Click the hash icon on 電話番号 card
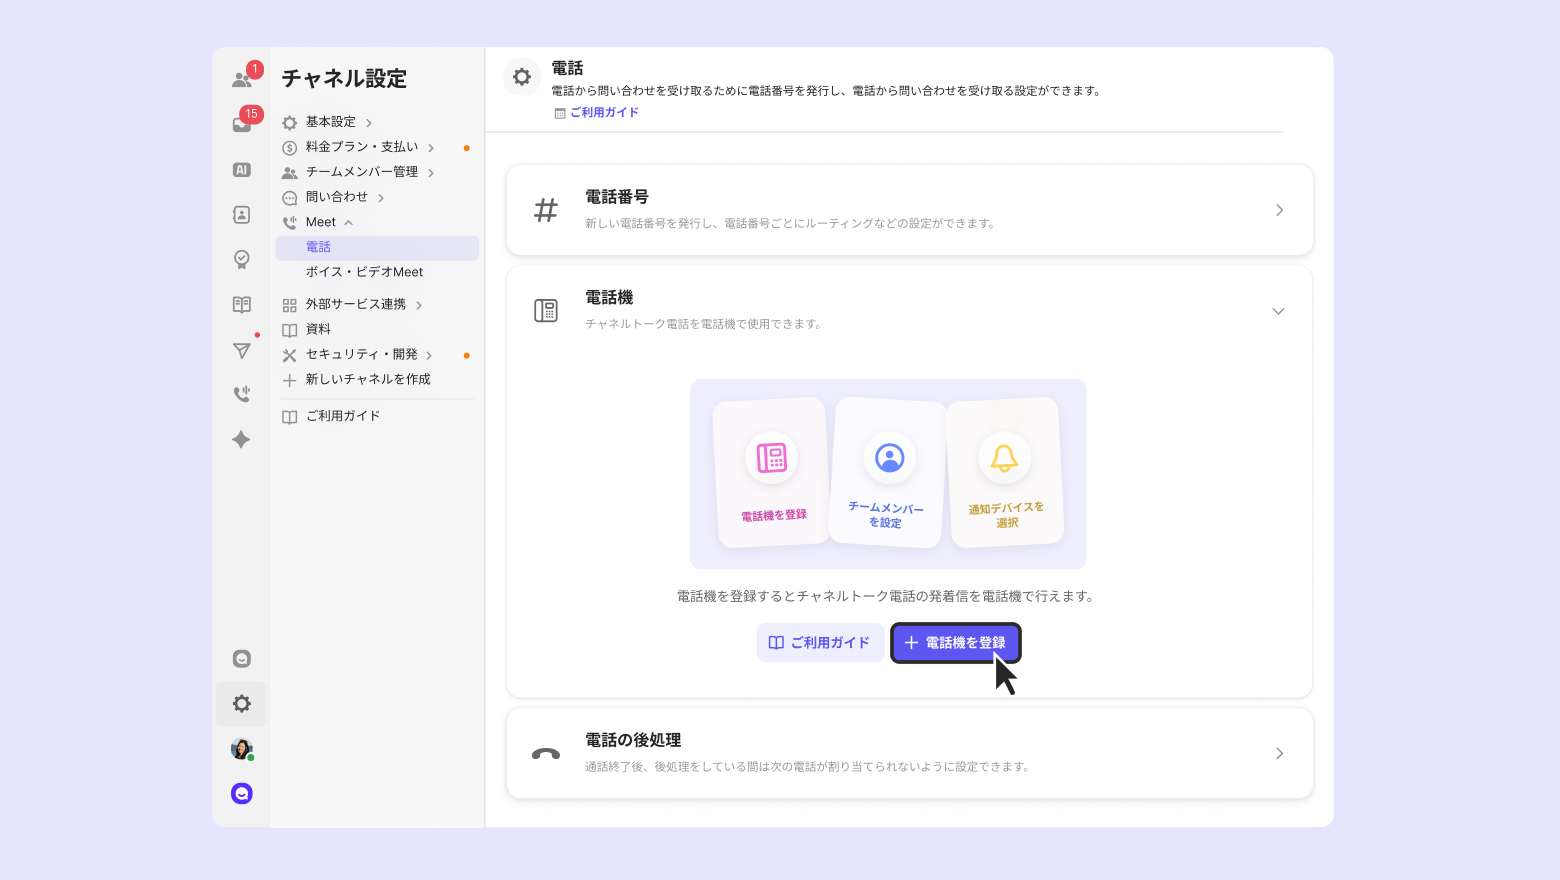 [x=546, y=210]
